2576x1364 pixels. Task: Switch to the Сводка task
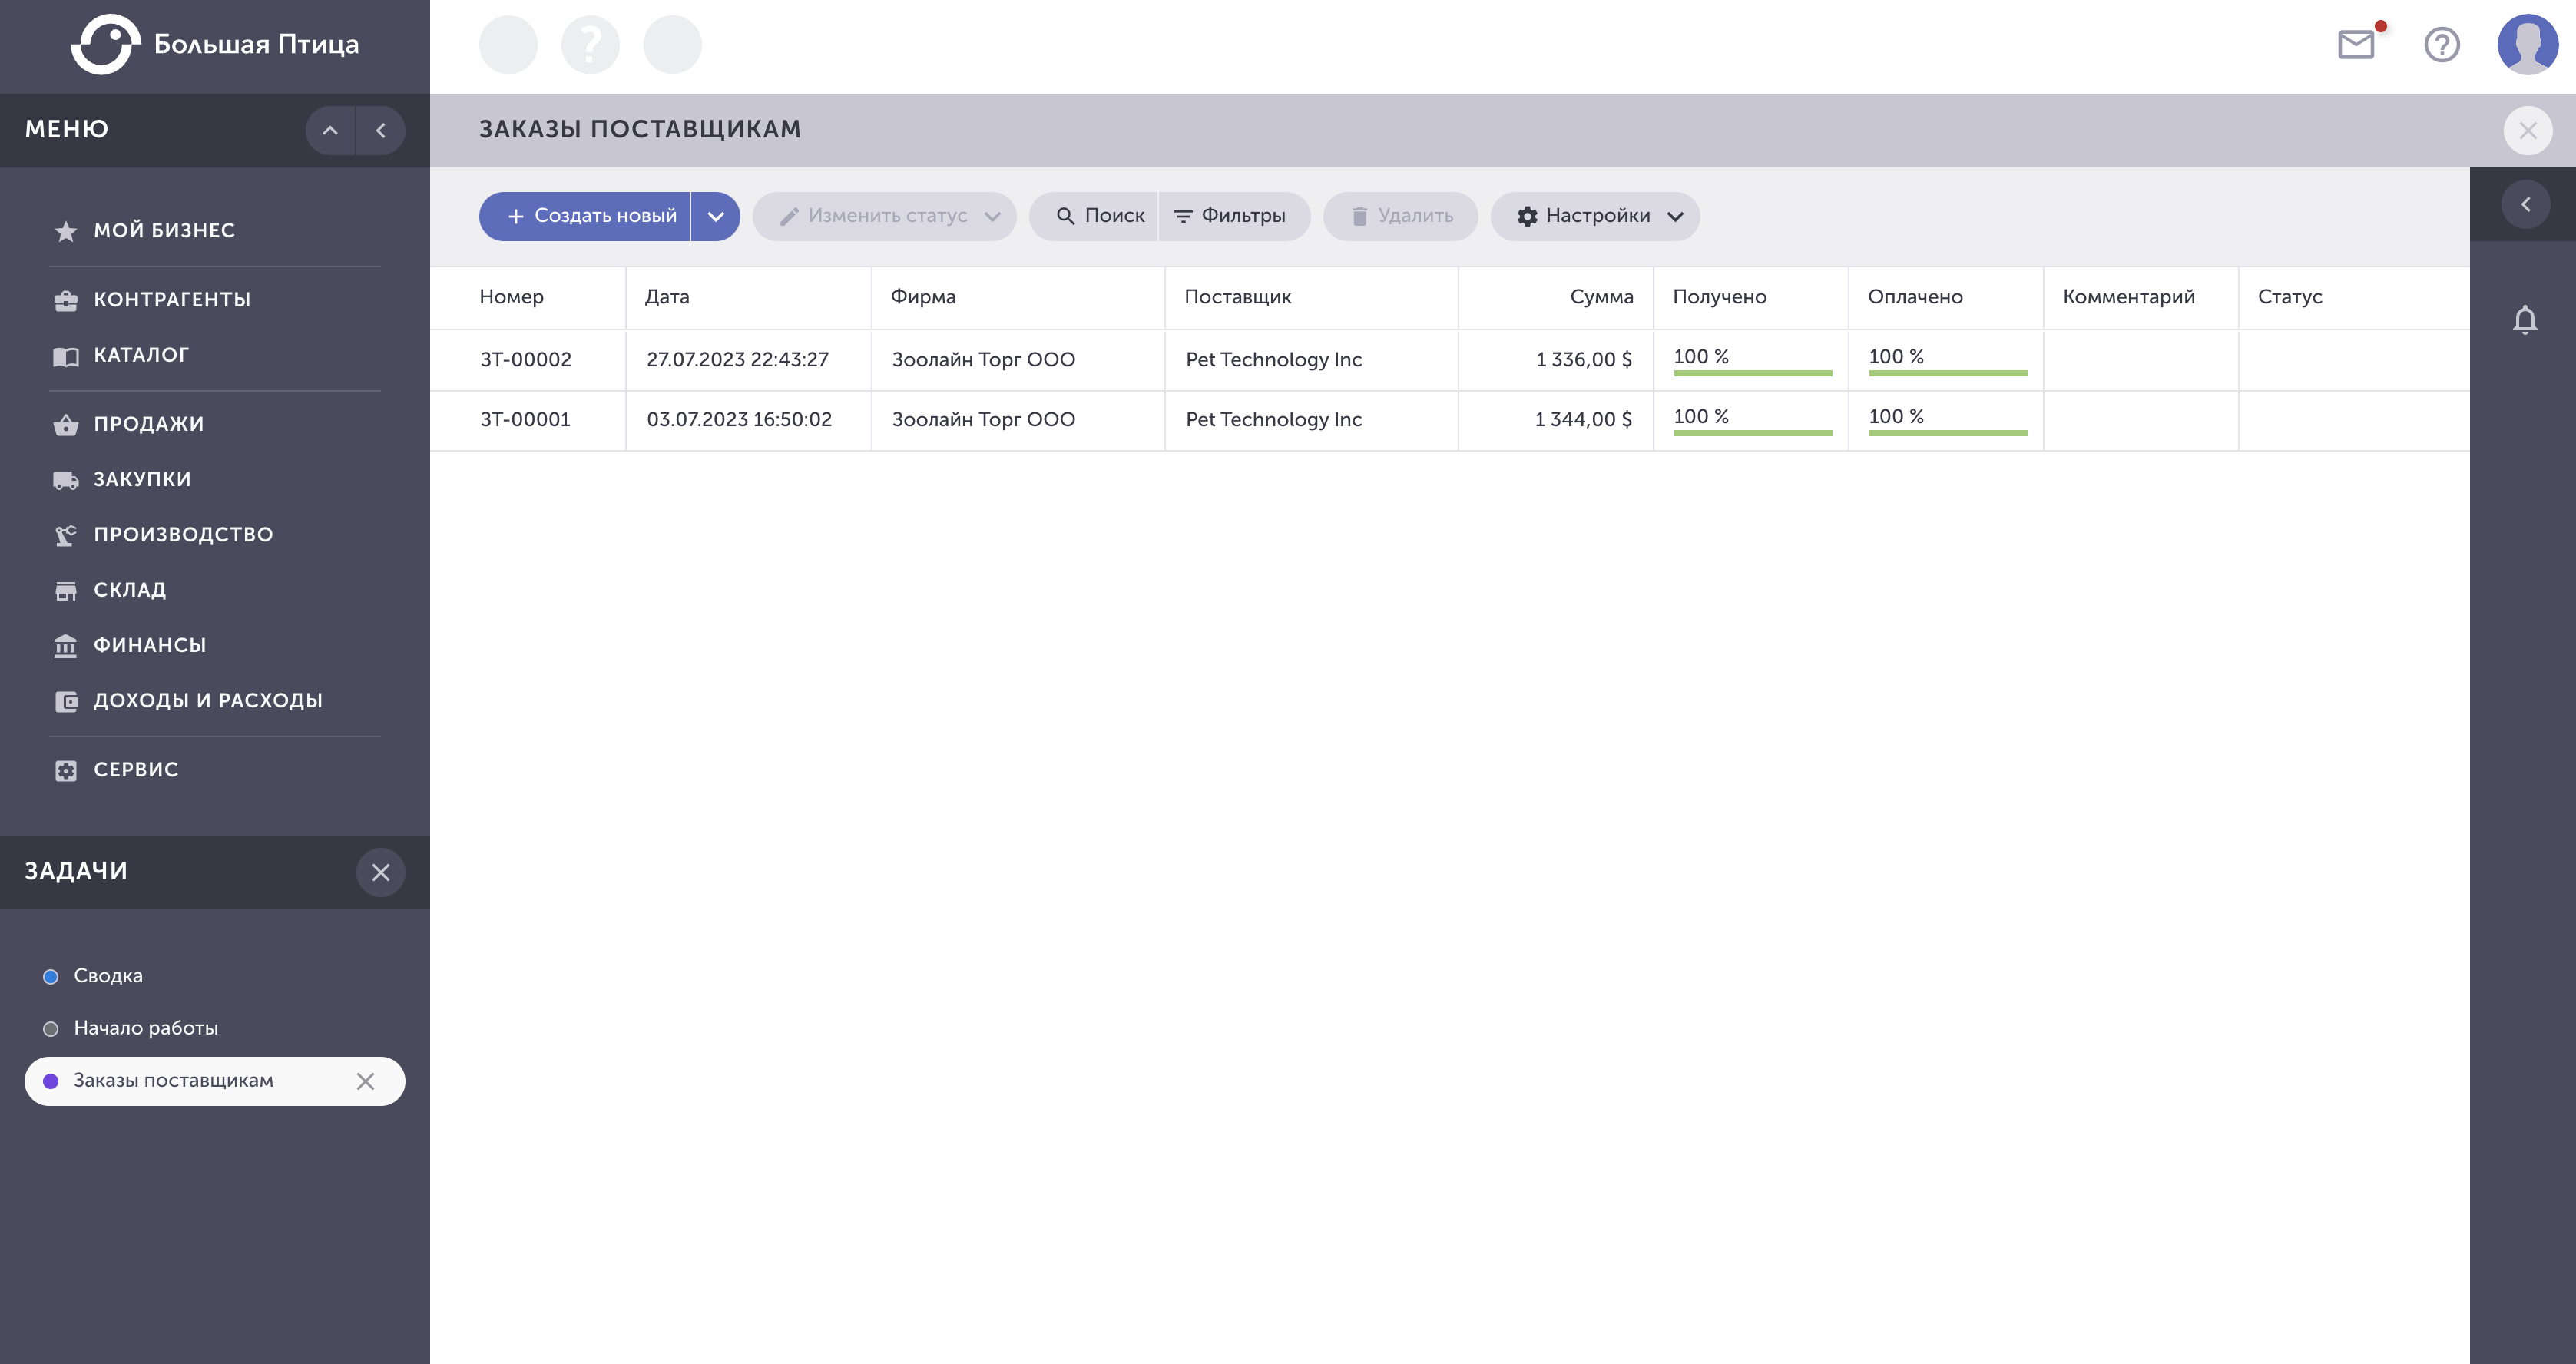click(108, 976)
